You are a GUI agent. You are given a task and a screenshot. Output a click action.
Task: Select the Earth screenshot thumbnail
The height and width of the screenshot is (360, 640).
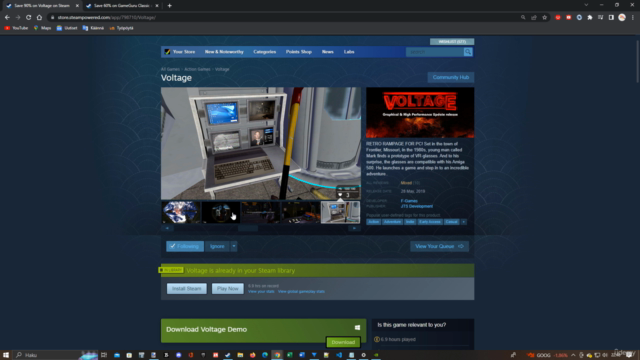tap(181, 212)
